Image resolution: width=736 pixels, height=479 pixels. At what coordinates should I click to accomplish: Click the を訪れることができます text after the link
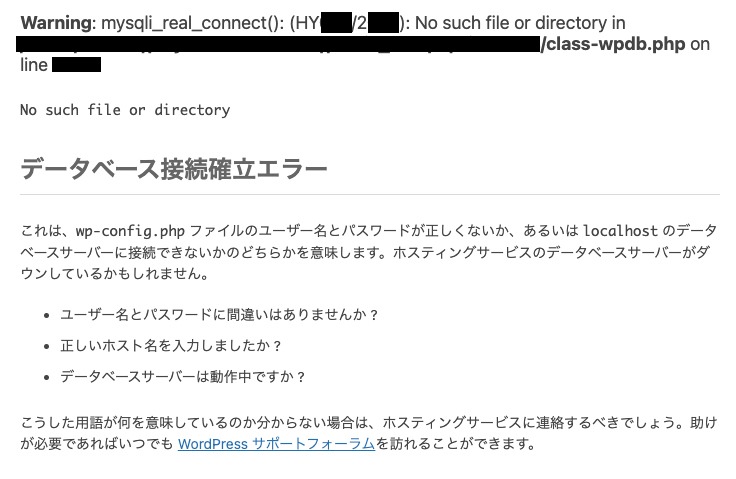point(456,444)
